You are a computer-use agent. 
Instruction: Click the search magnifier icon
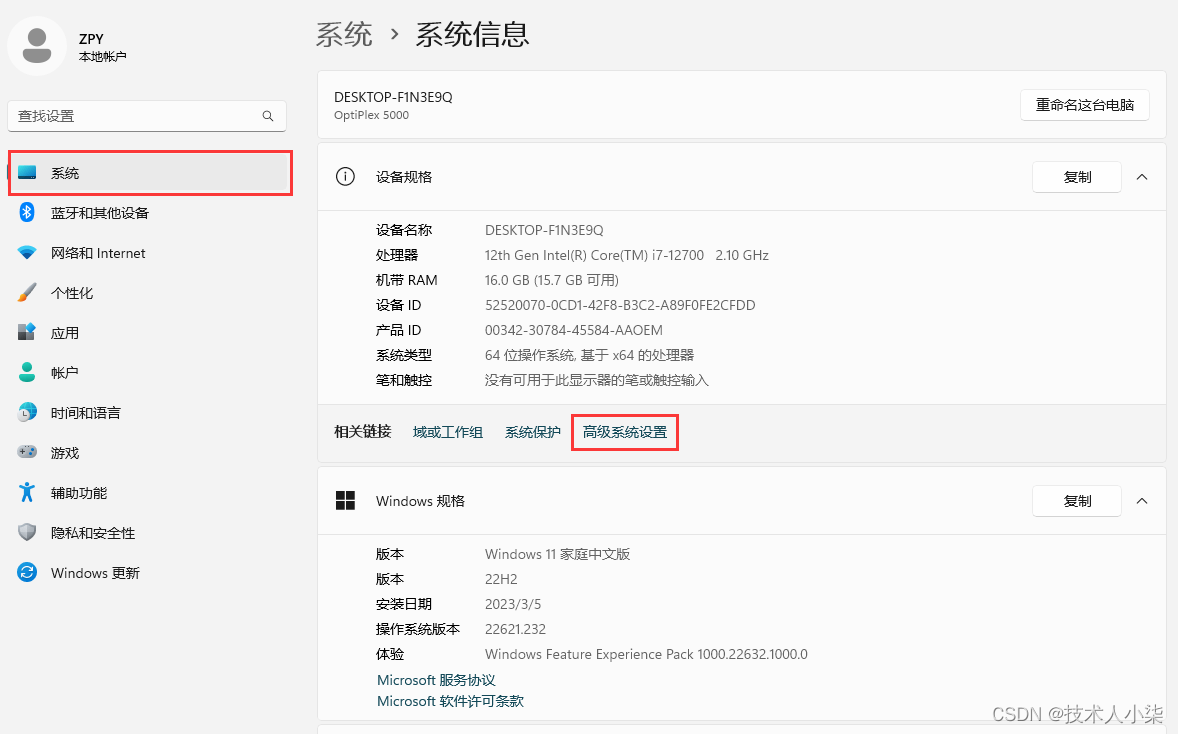pyautogui.click(x=267, y=116)
